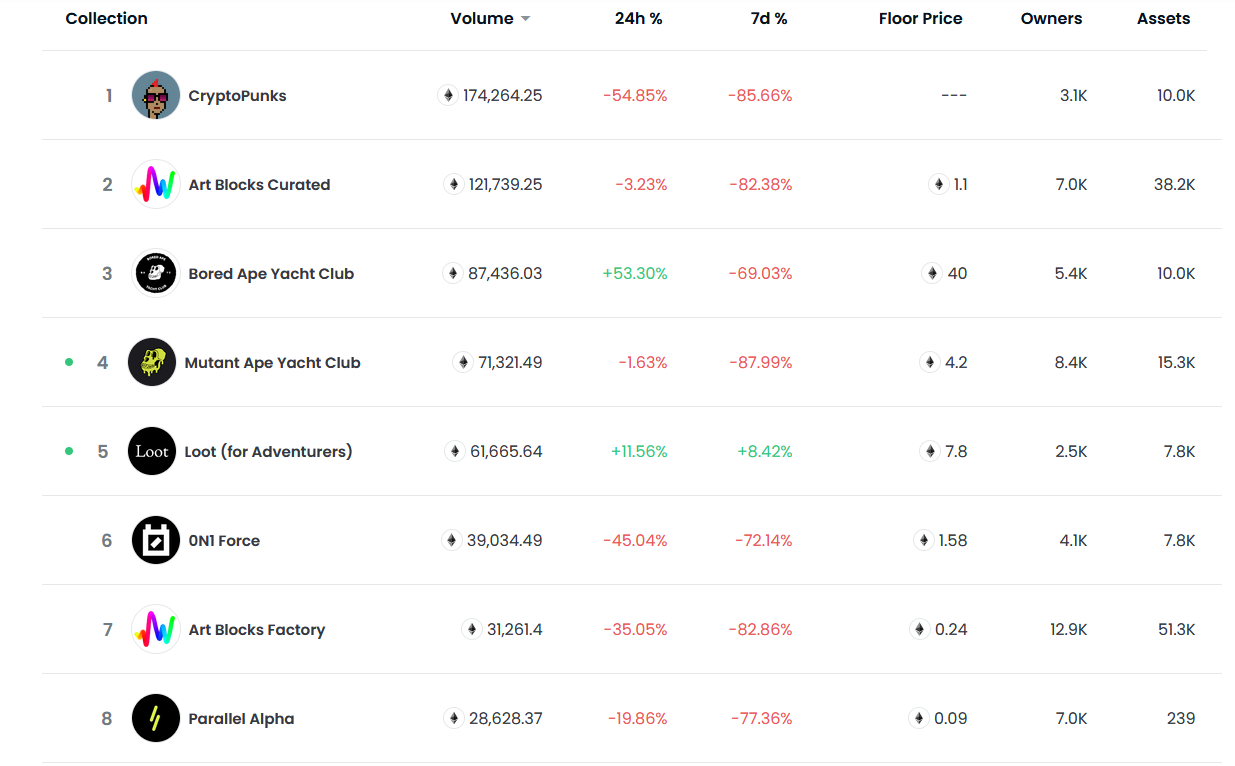Click the 0N1 Force logo icon
1235x766 pixels.
pyautogui.click(x=156, y=541)
